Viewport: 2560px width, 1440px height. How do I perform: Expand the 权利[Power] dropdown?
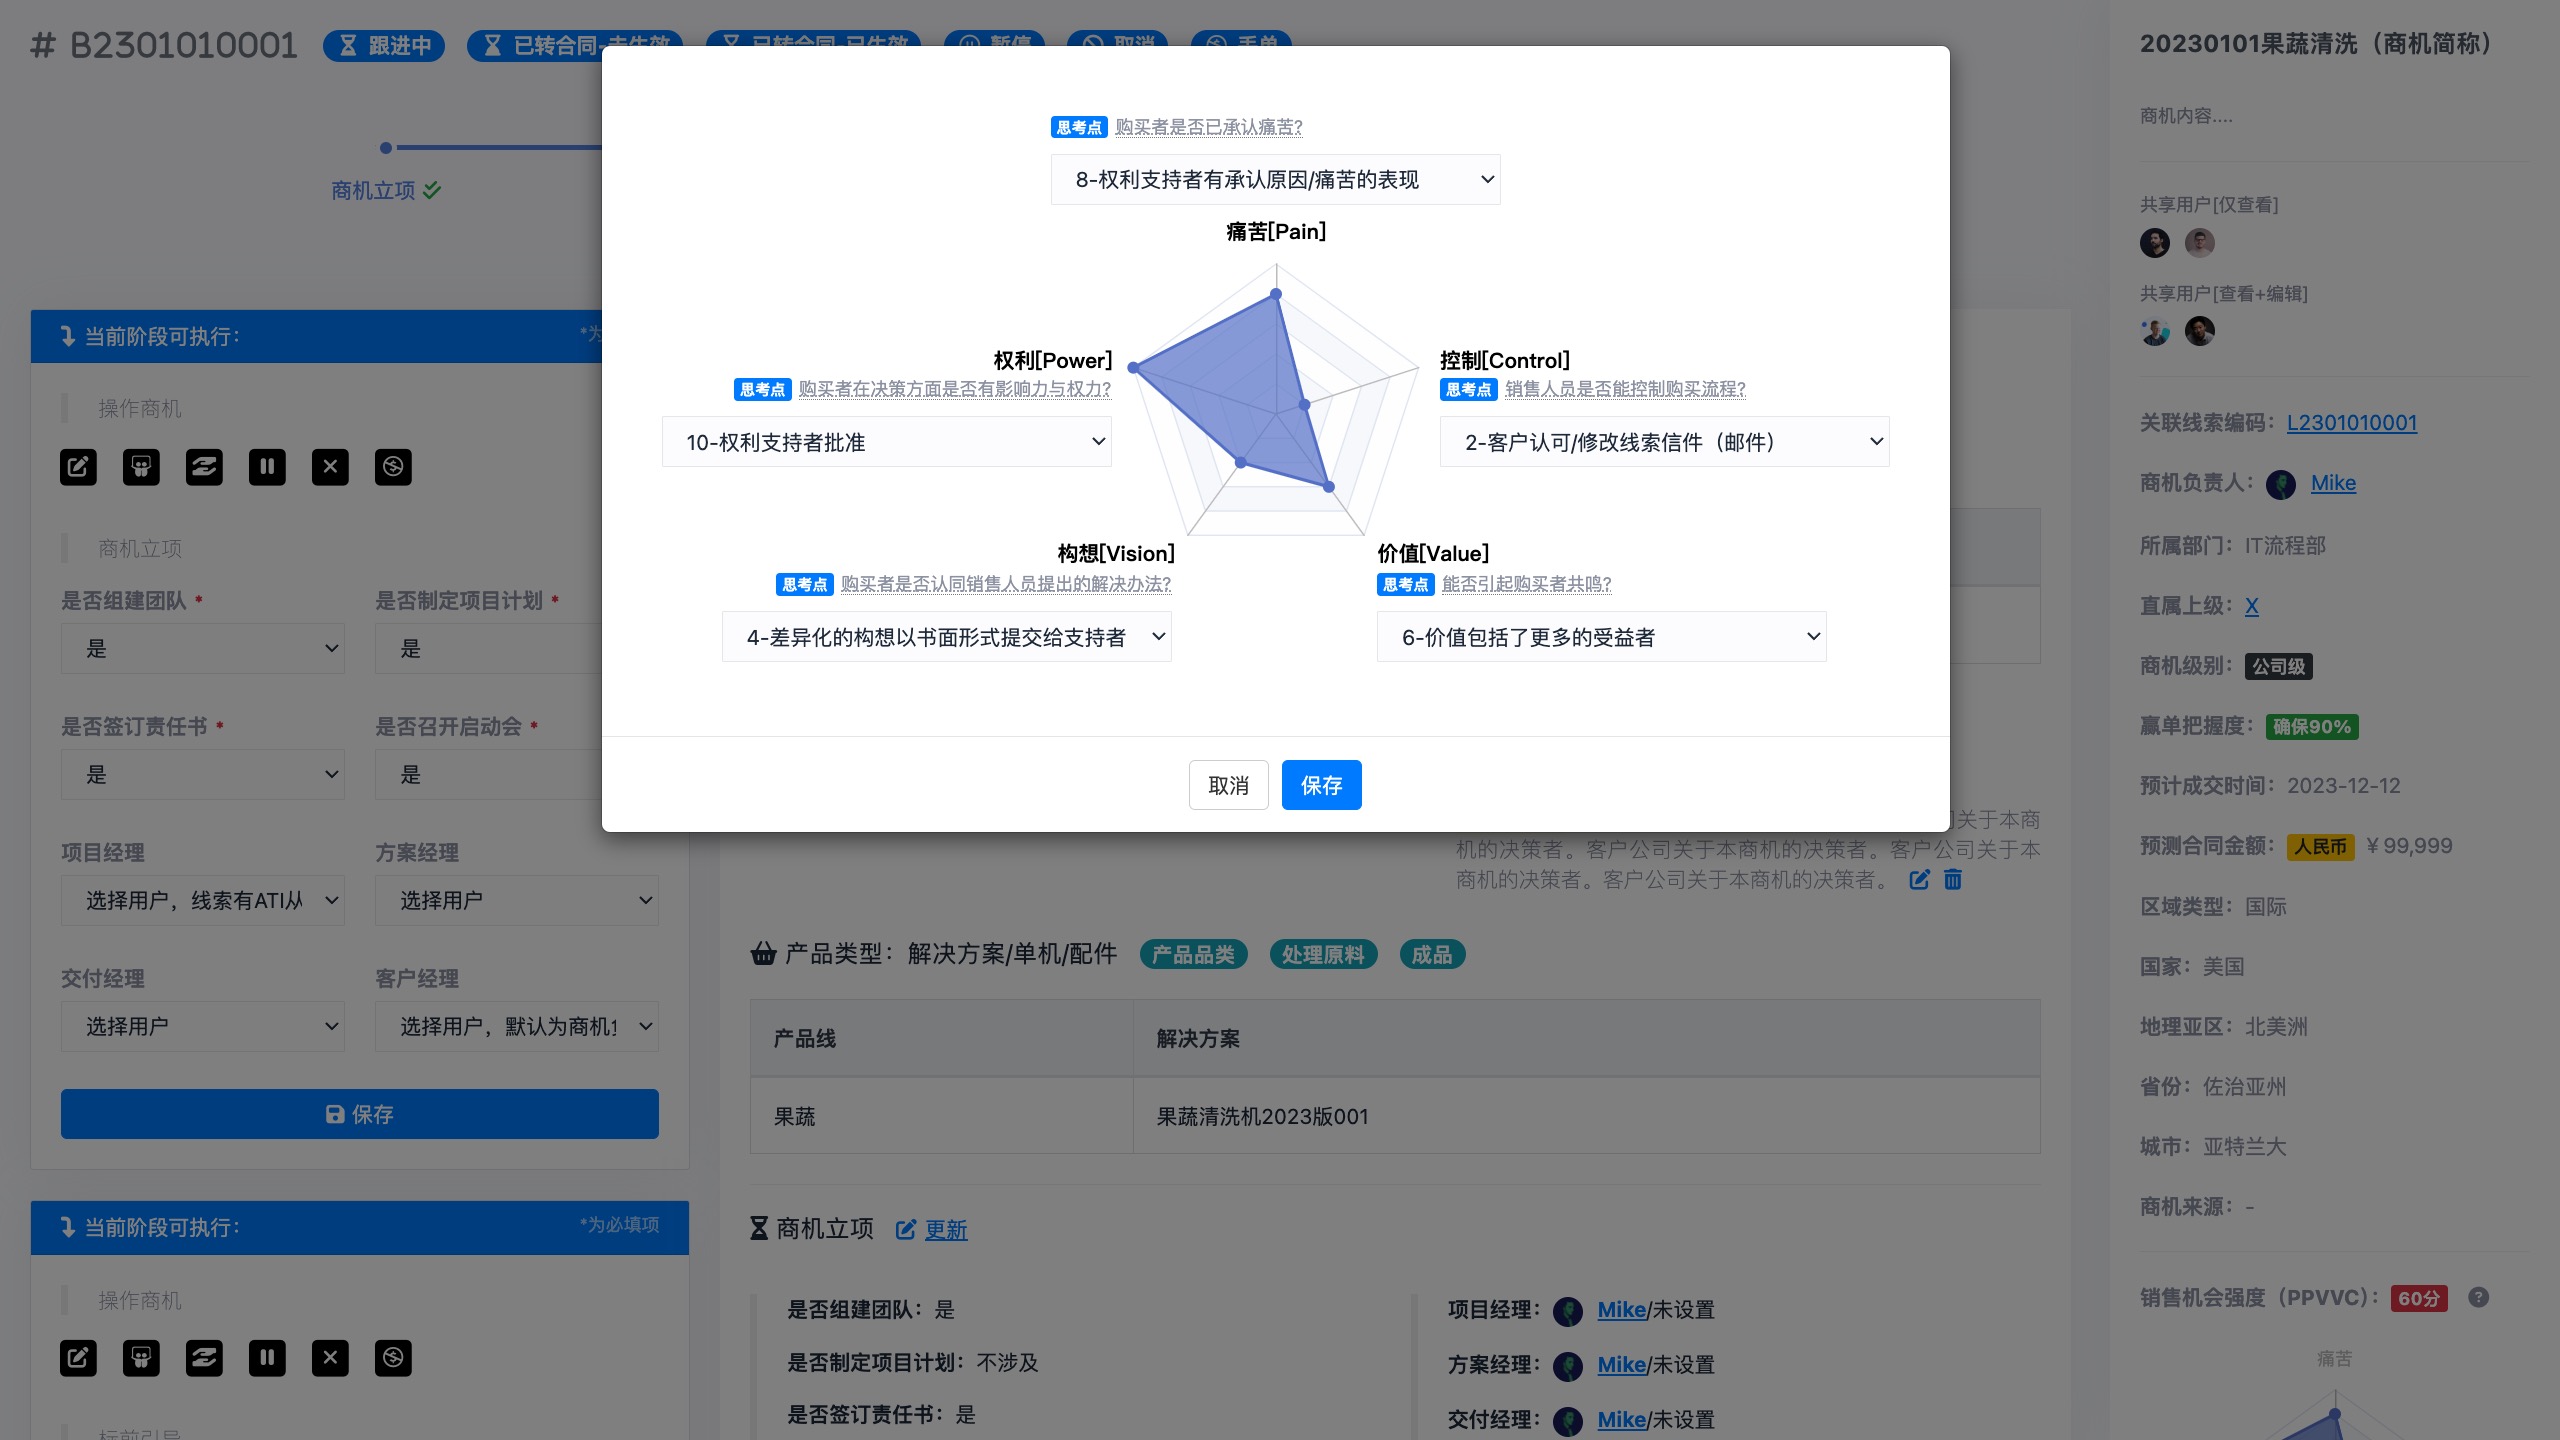(886, 442)
